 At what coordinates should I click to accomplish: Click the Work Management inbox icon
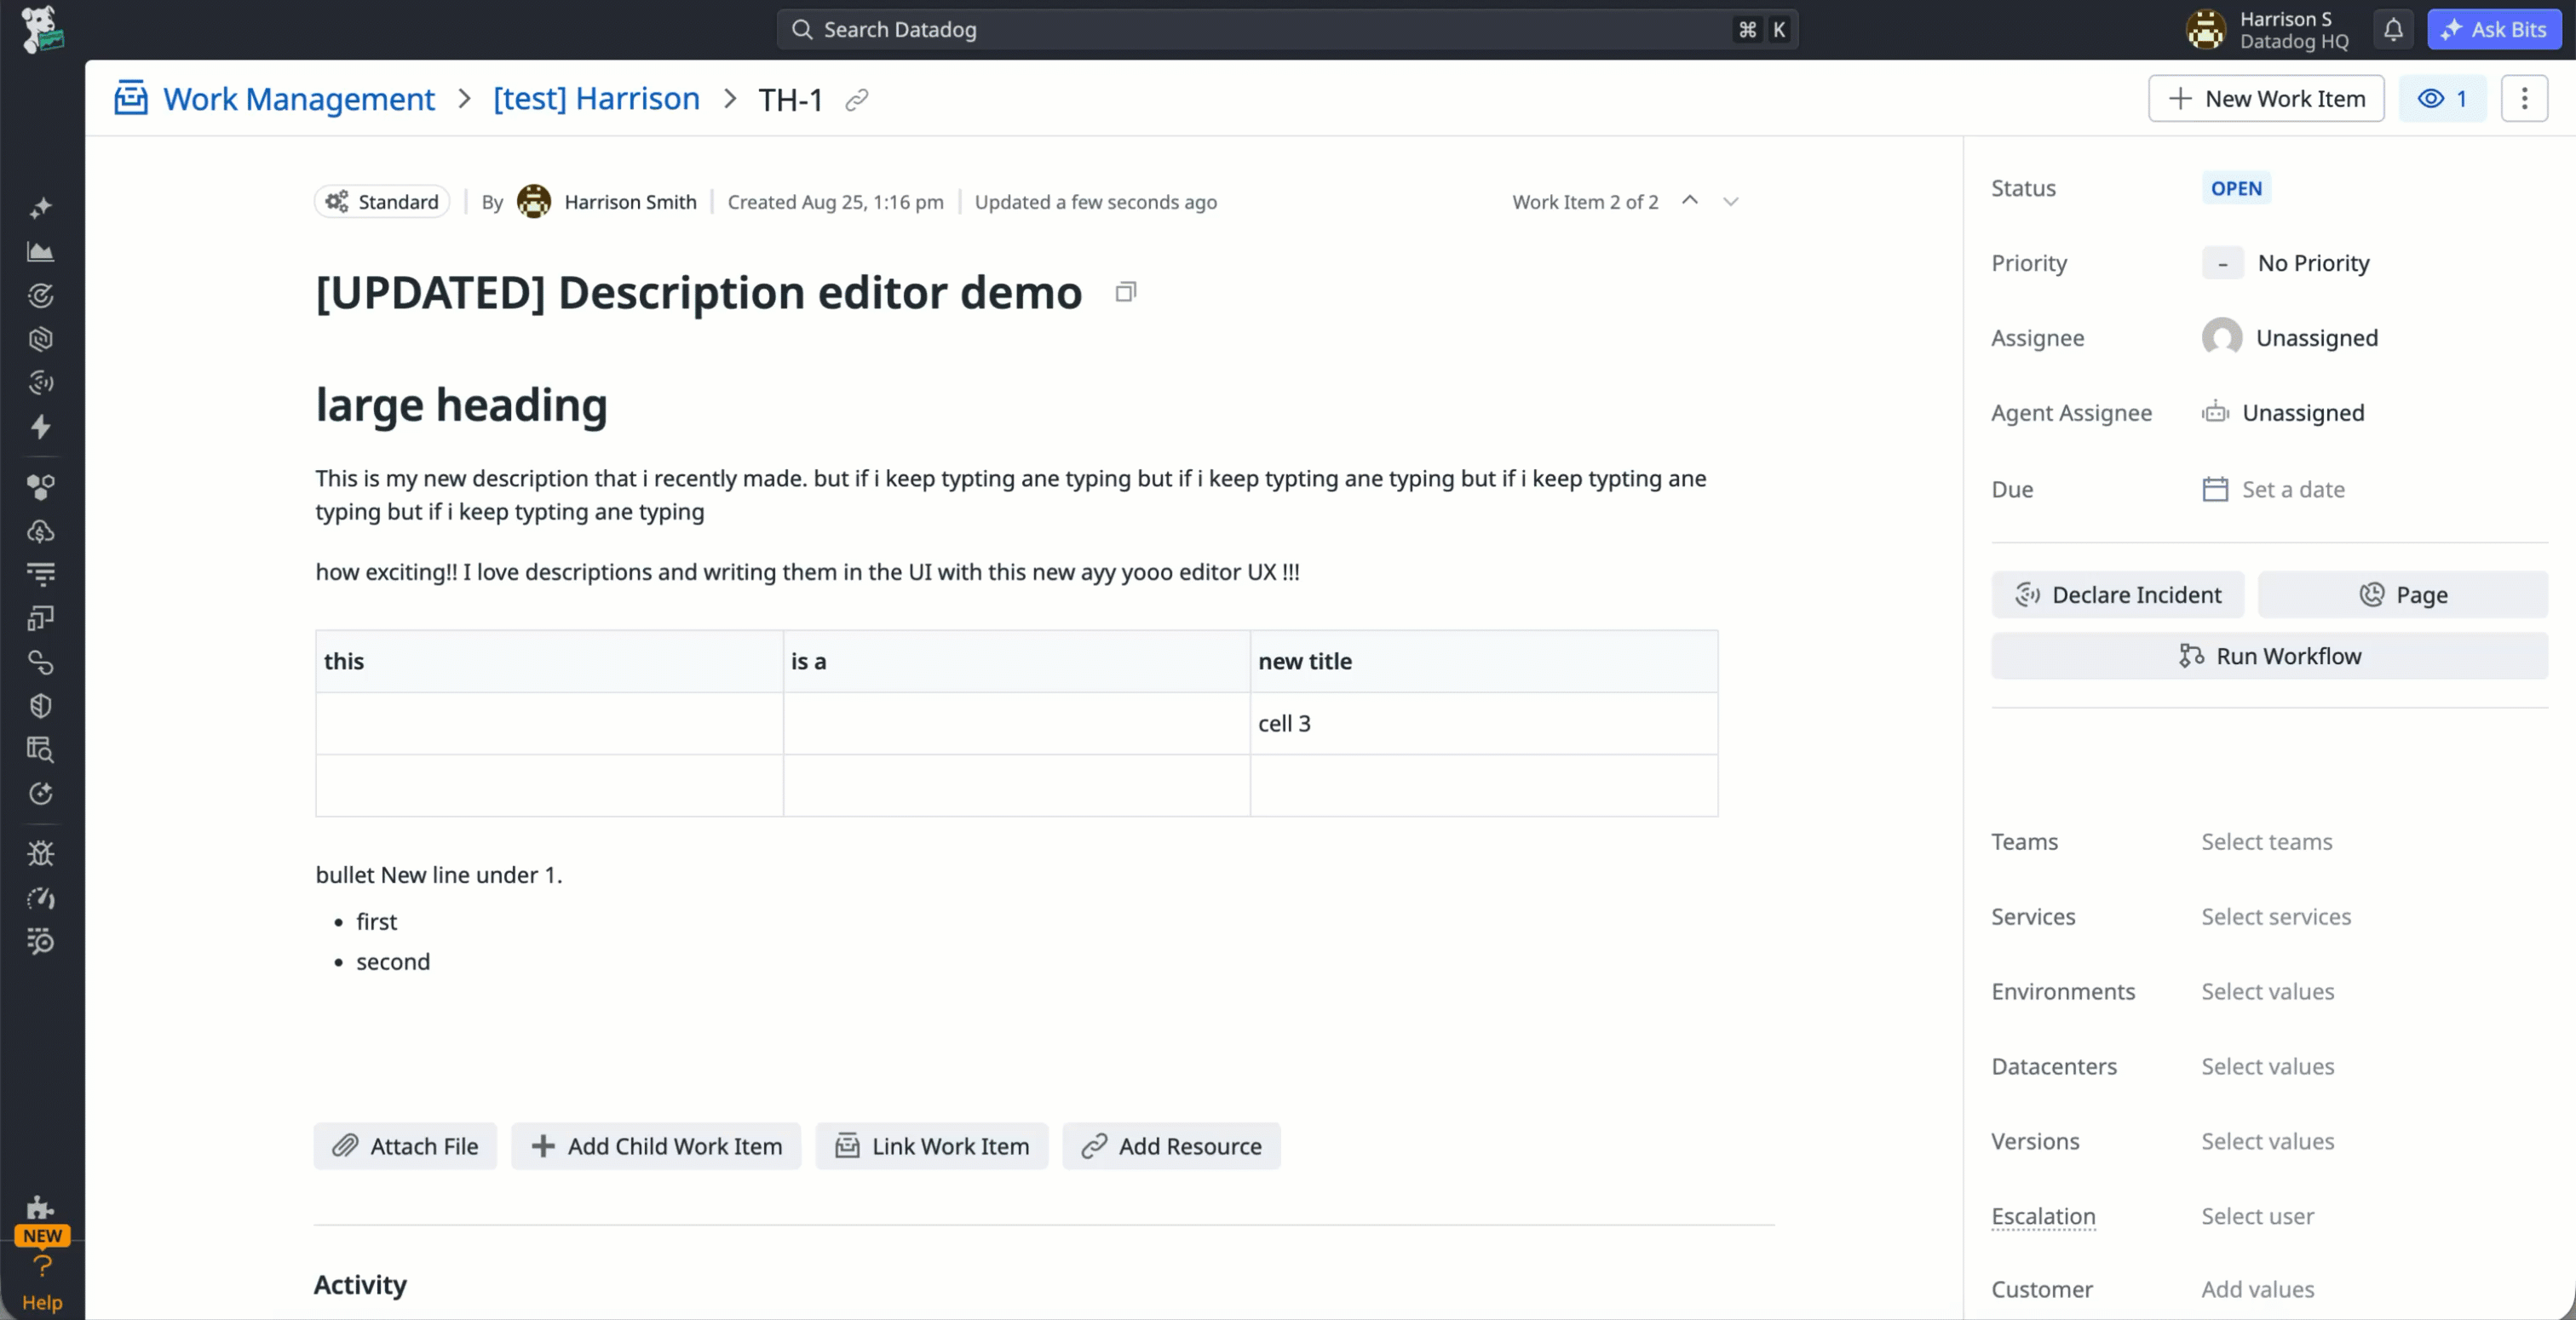(131, 98)
